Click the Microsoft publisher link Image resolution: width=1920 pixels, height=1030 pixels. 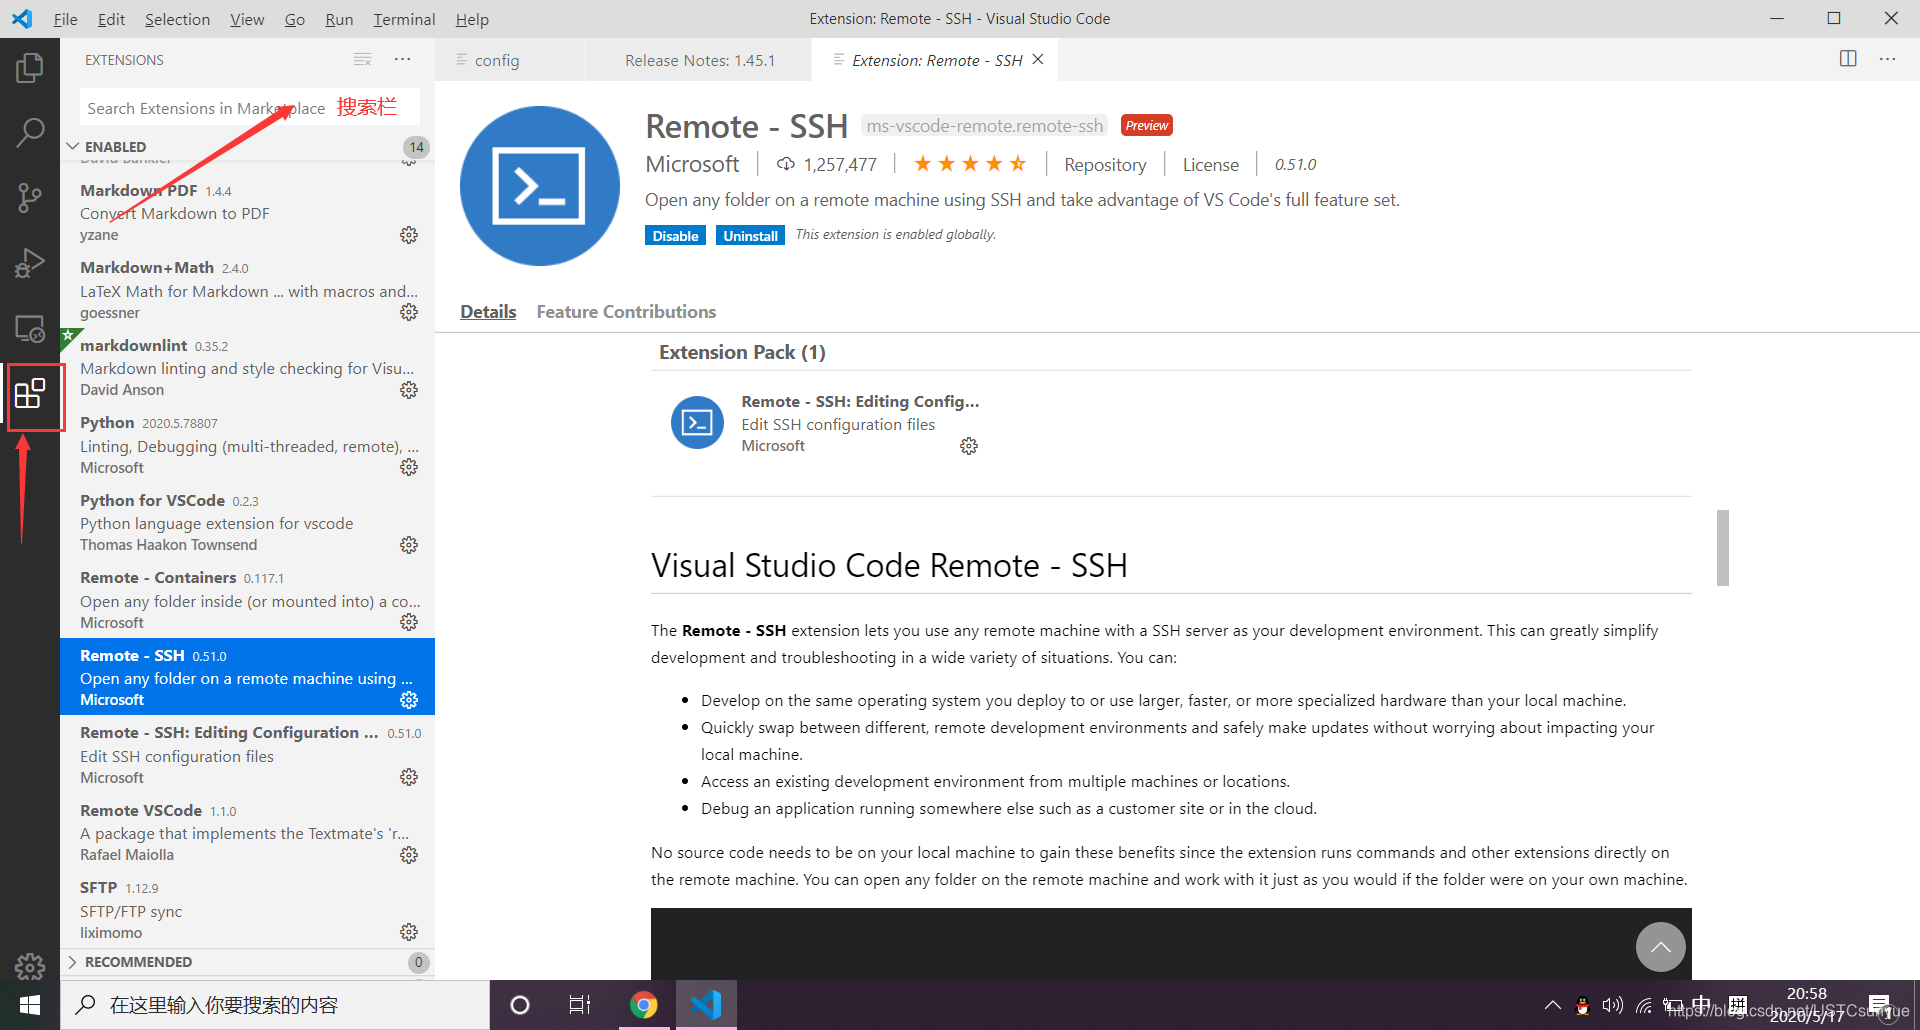[x=692, y=164]
